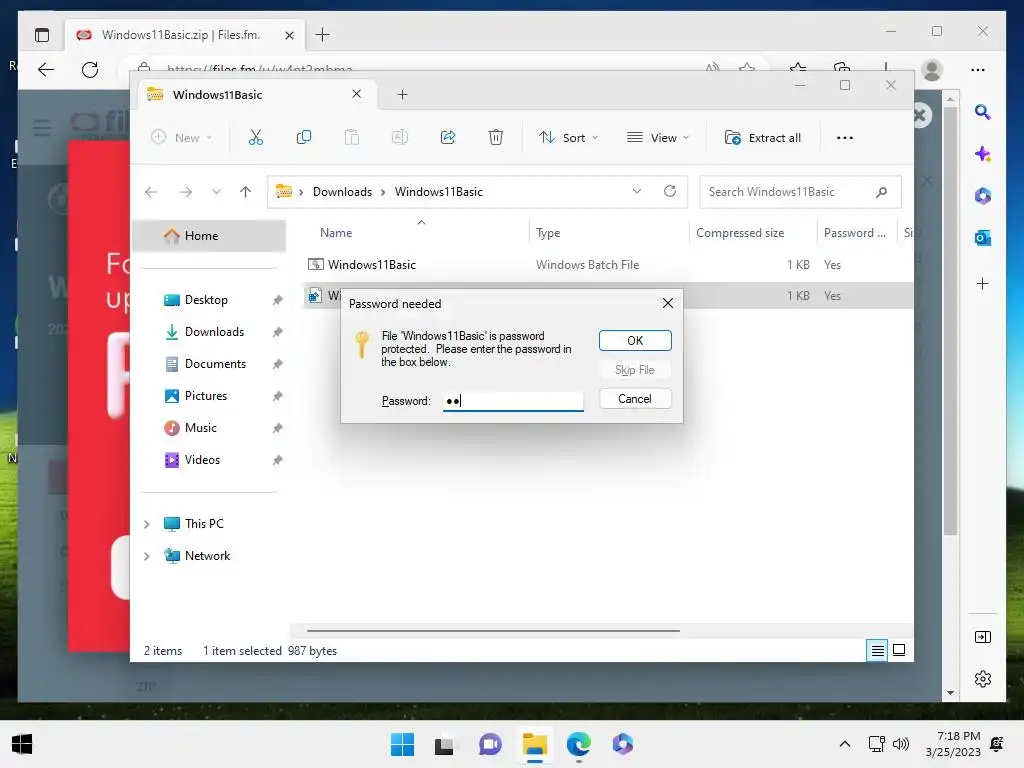Image resolution: width=1024 pixels, height=768 pixels.
Task: Click Cancel in the Password needed dialog
Action: click(x=635, y=398)
